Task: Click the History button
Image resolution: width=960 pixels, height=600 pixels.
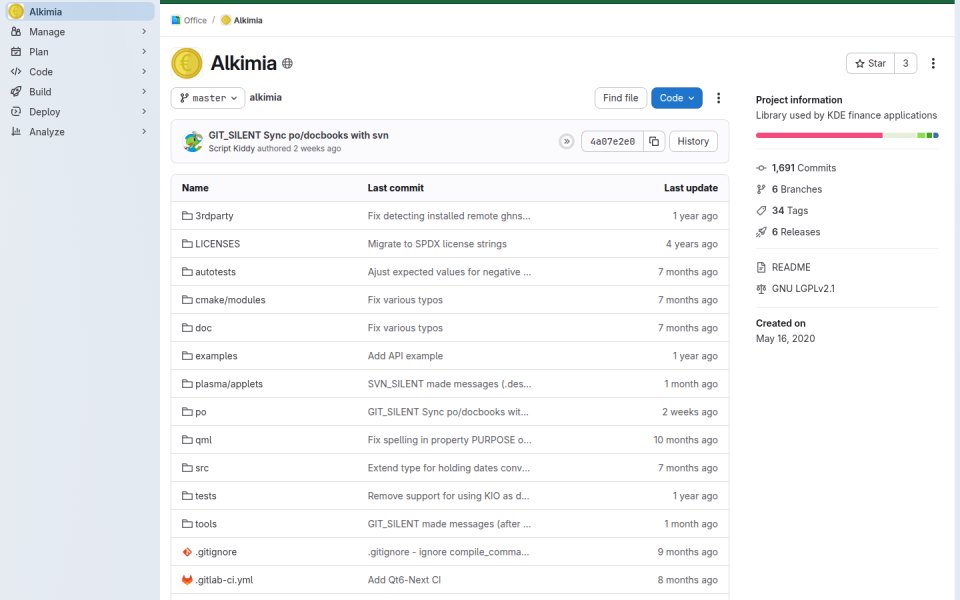Action: [x=692, y=141]
